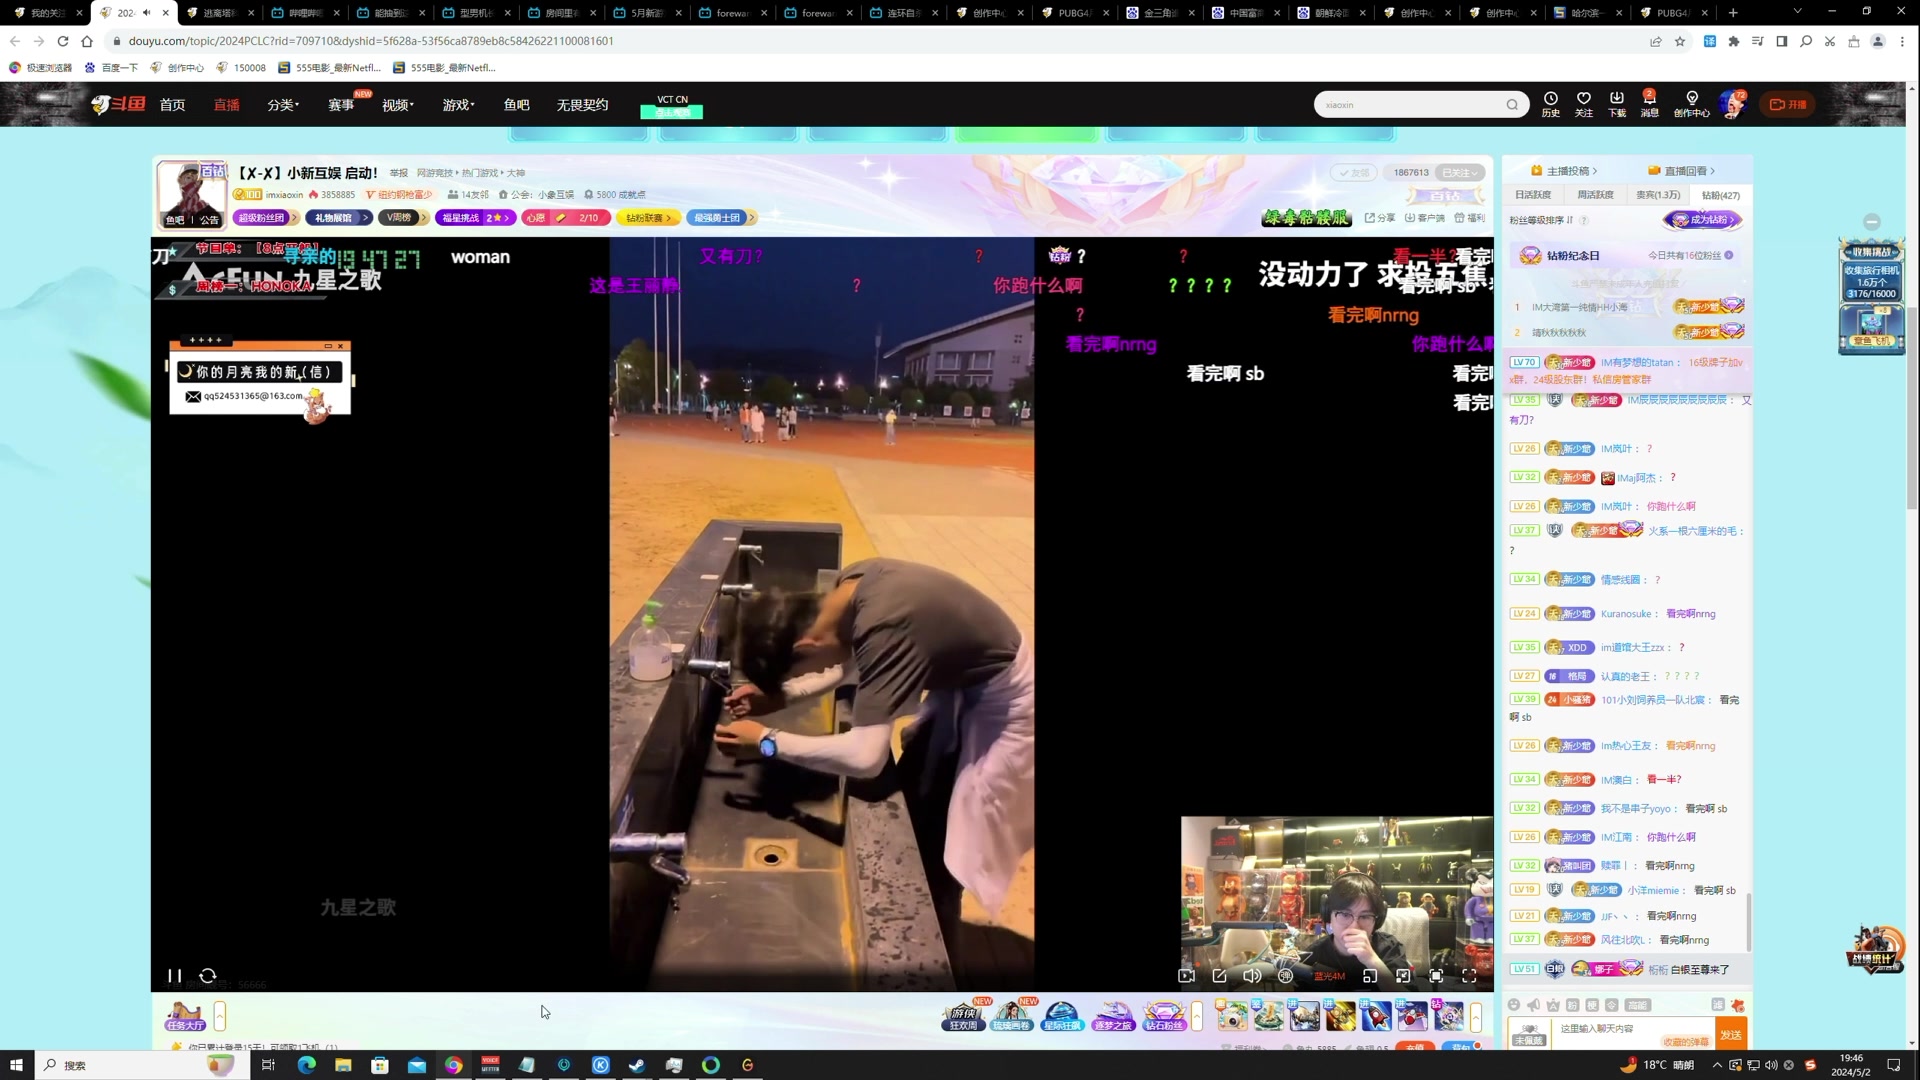Expand the 直播回看 replay section

coord(1681,171)
